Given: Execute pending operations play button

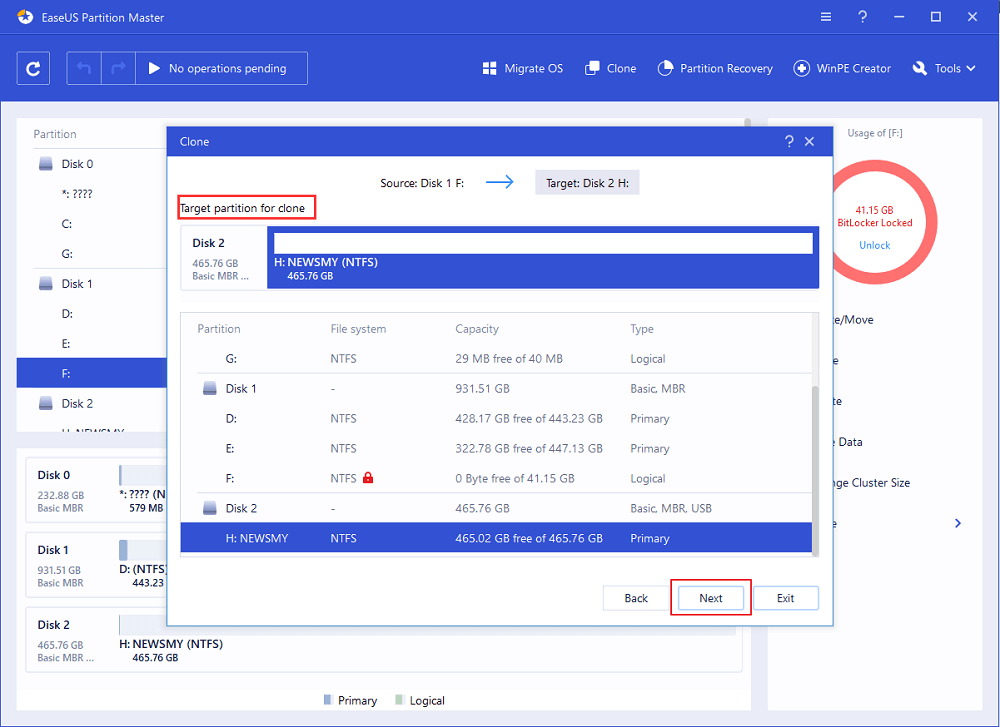Looking at the screenshot, I should pos(154,68).
